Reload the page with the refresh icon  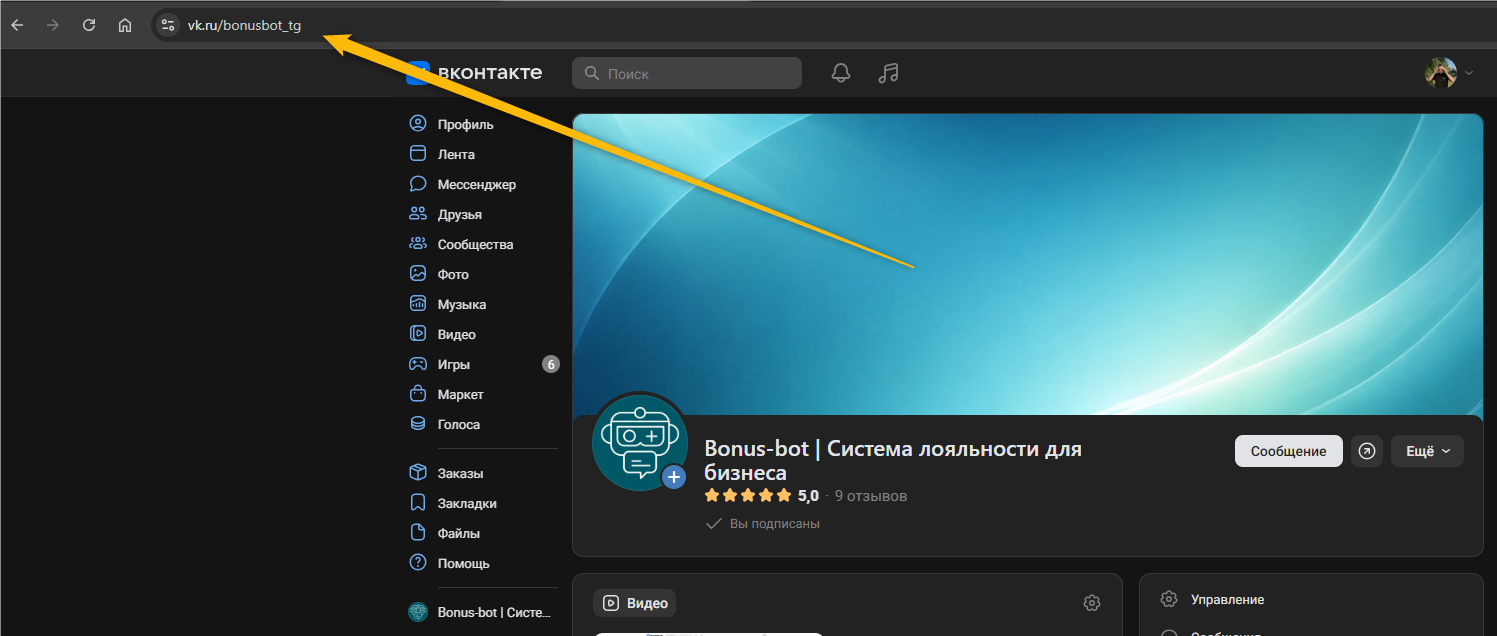[89, 25]
